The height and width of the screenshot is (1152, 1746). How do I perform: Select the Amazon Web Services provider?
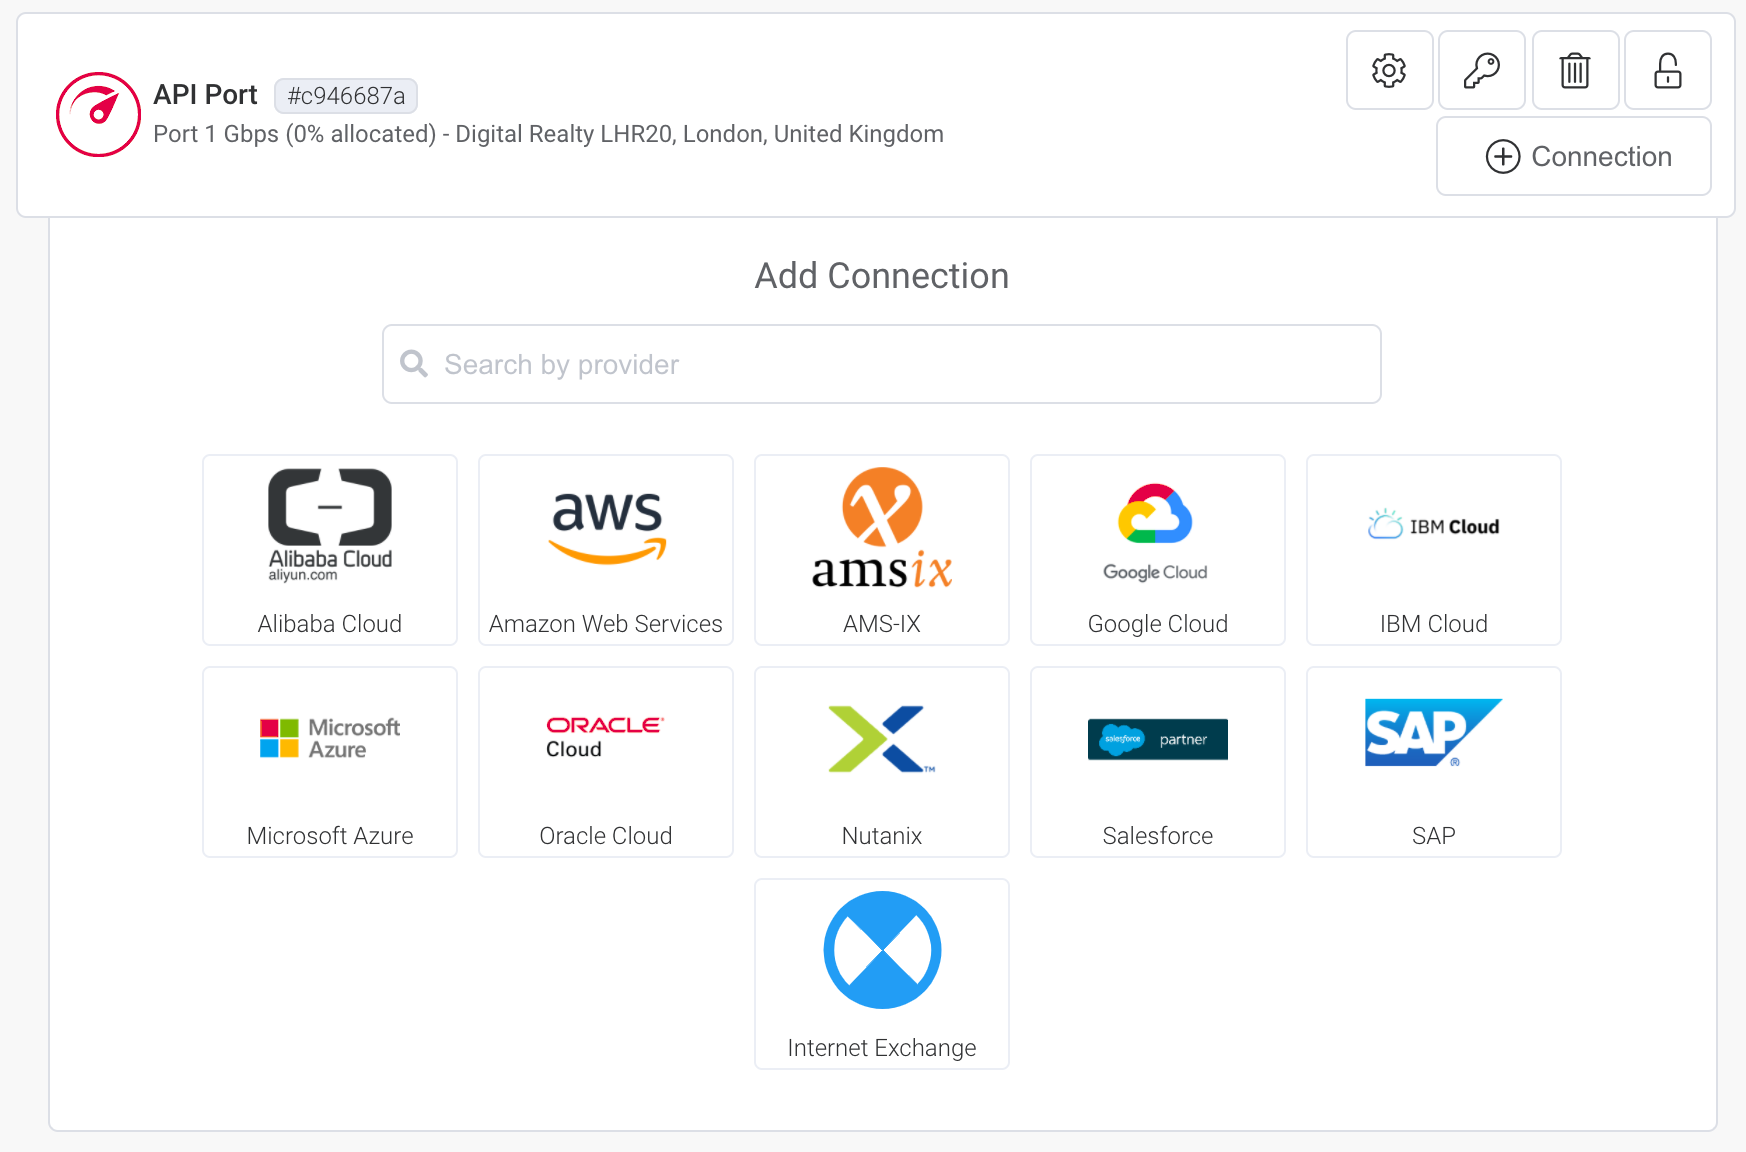click(605, 550)
